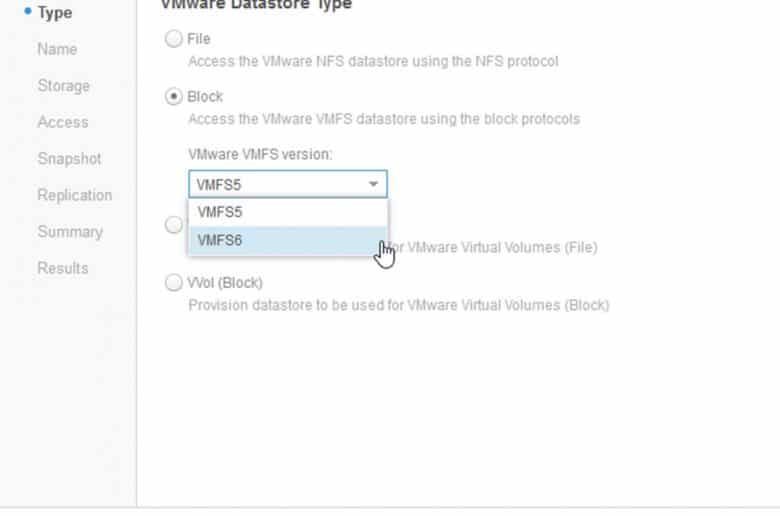Screen dimensions: 780x516
Task: Click the File option label
Action: (x=198, y=39)
